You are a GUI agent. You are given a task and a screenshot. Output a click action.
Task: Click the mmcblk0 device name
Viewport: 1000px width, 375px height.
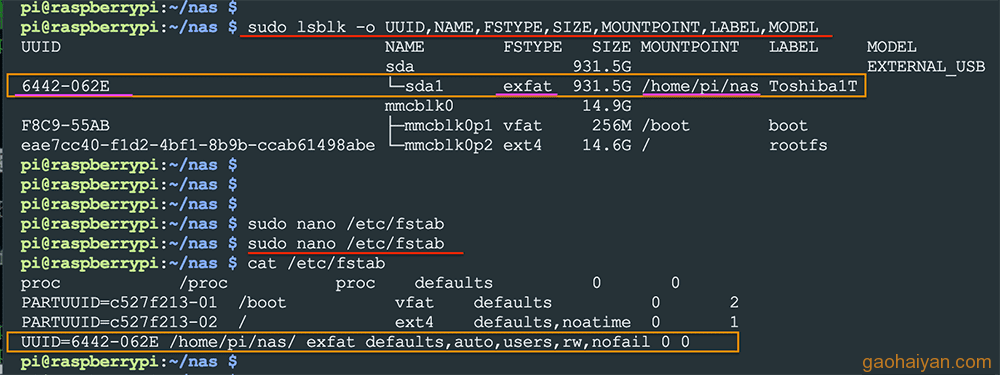point(420,106)
